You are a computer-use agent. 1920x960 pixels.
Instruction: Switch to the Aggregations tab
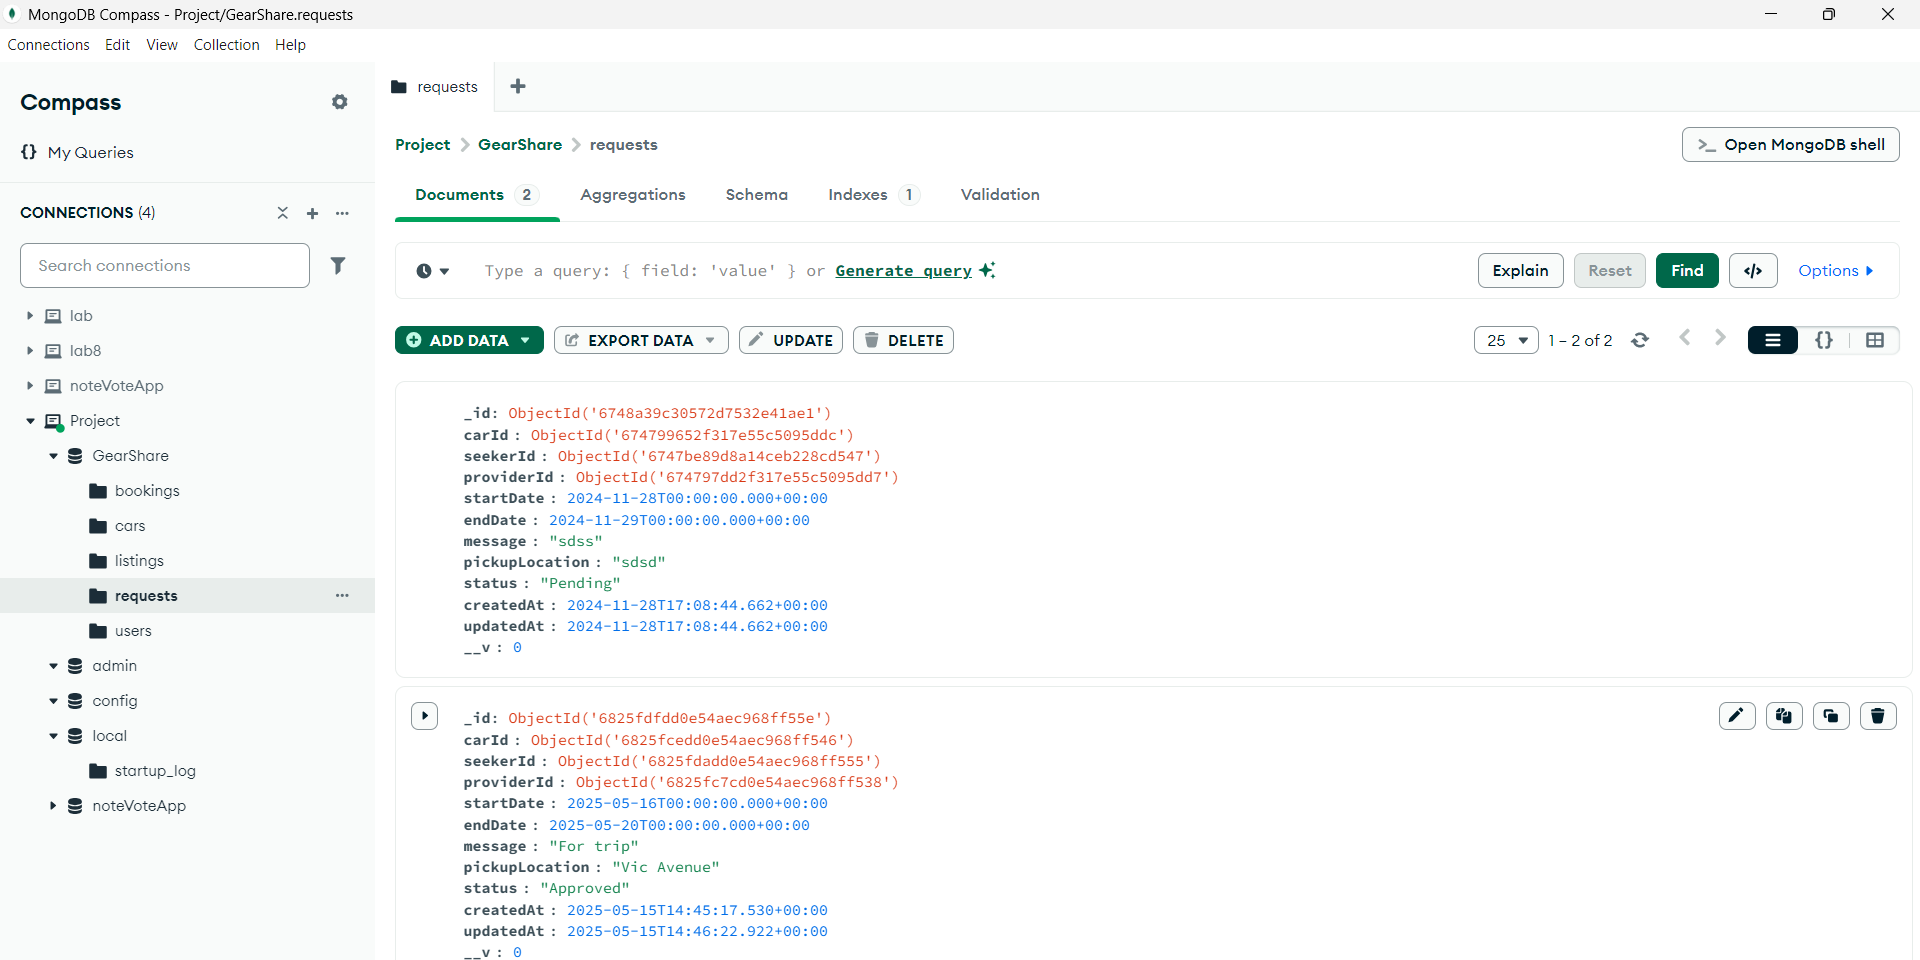(x=633, y=195)
